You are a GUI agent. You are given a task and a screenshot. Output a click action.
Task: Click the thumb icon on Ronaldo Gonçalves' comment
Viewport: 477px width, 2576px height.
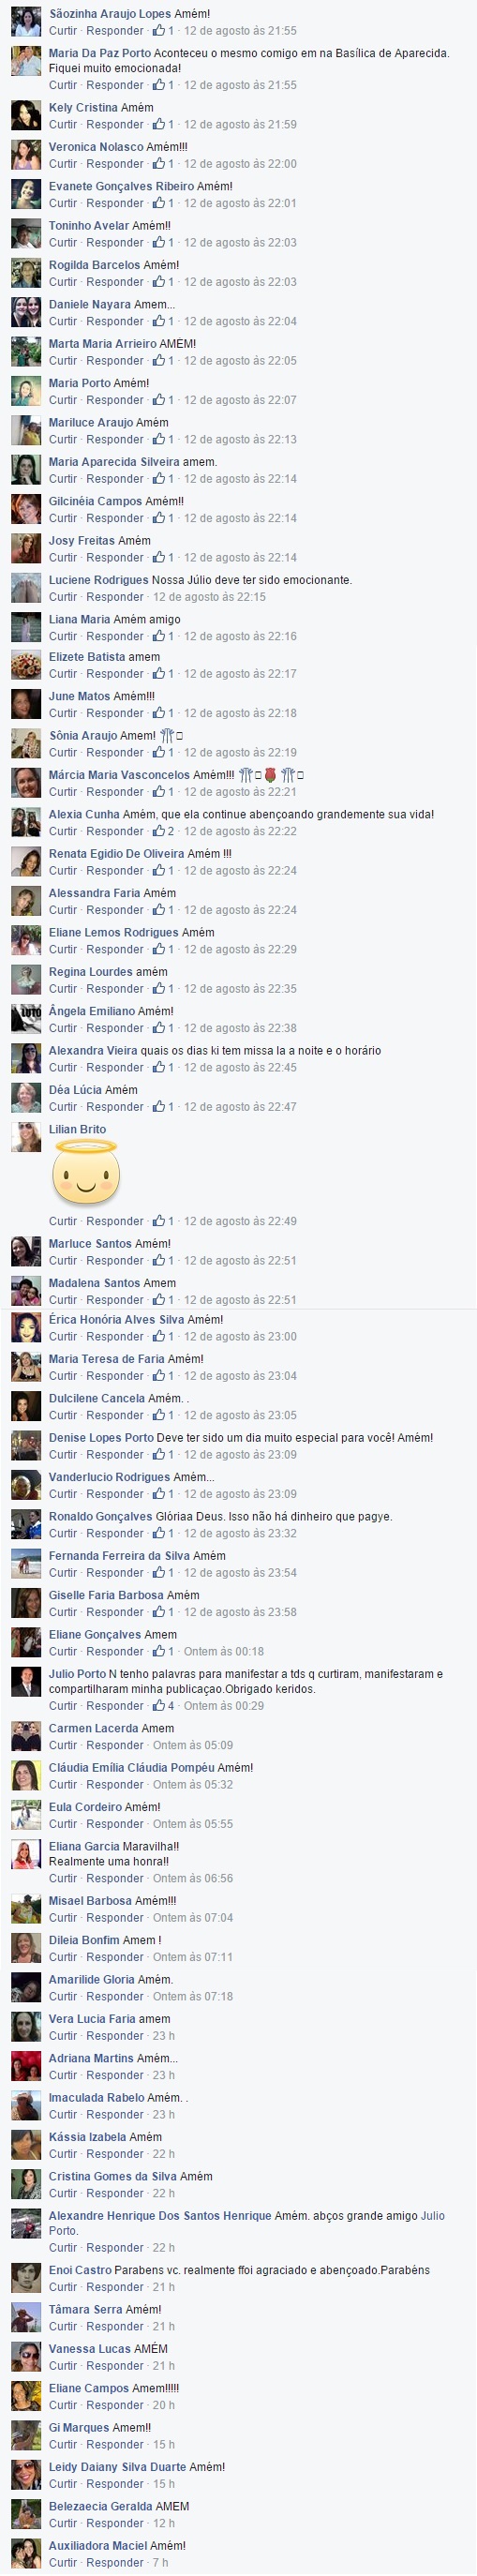tap(158, 1534)
